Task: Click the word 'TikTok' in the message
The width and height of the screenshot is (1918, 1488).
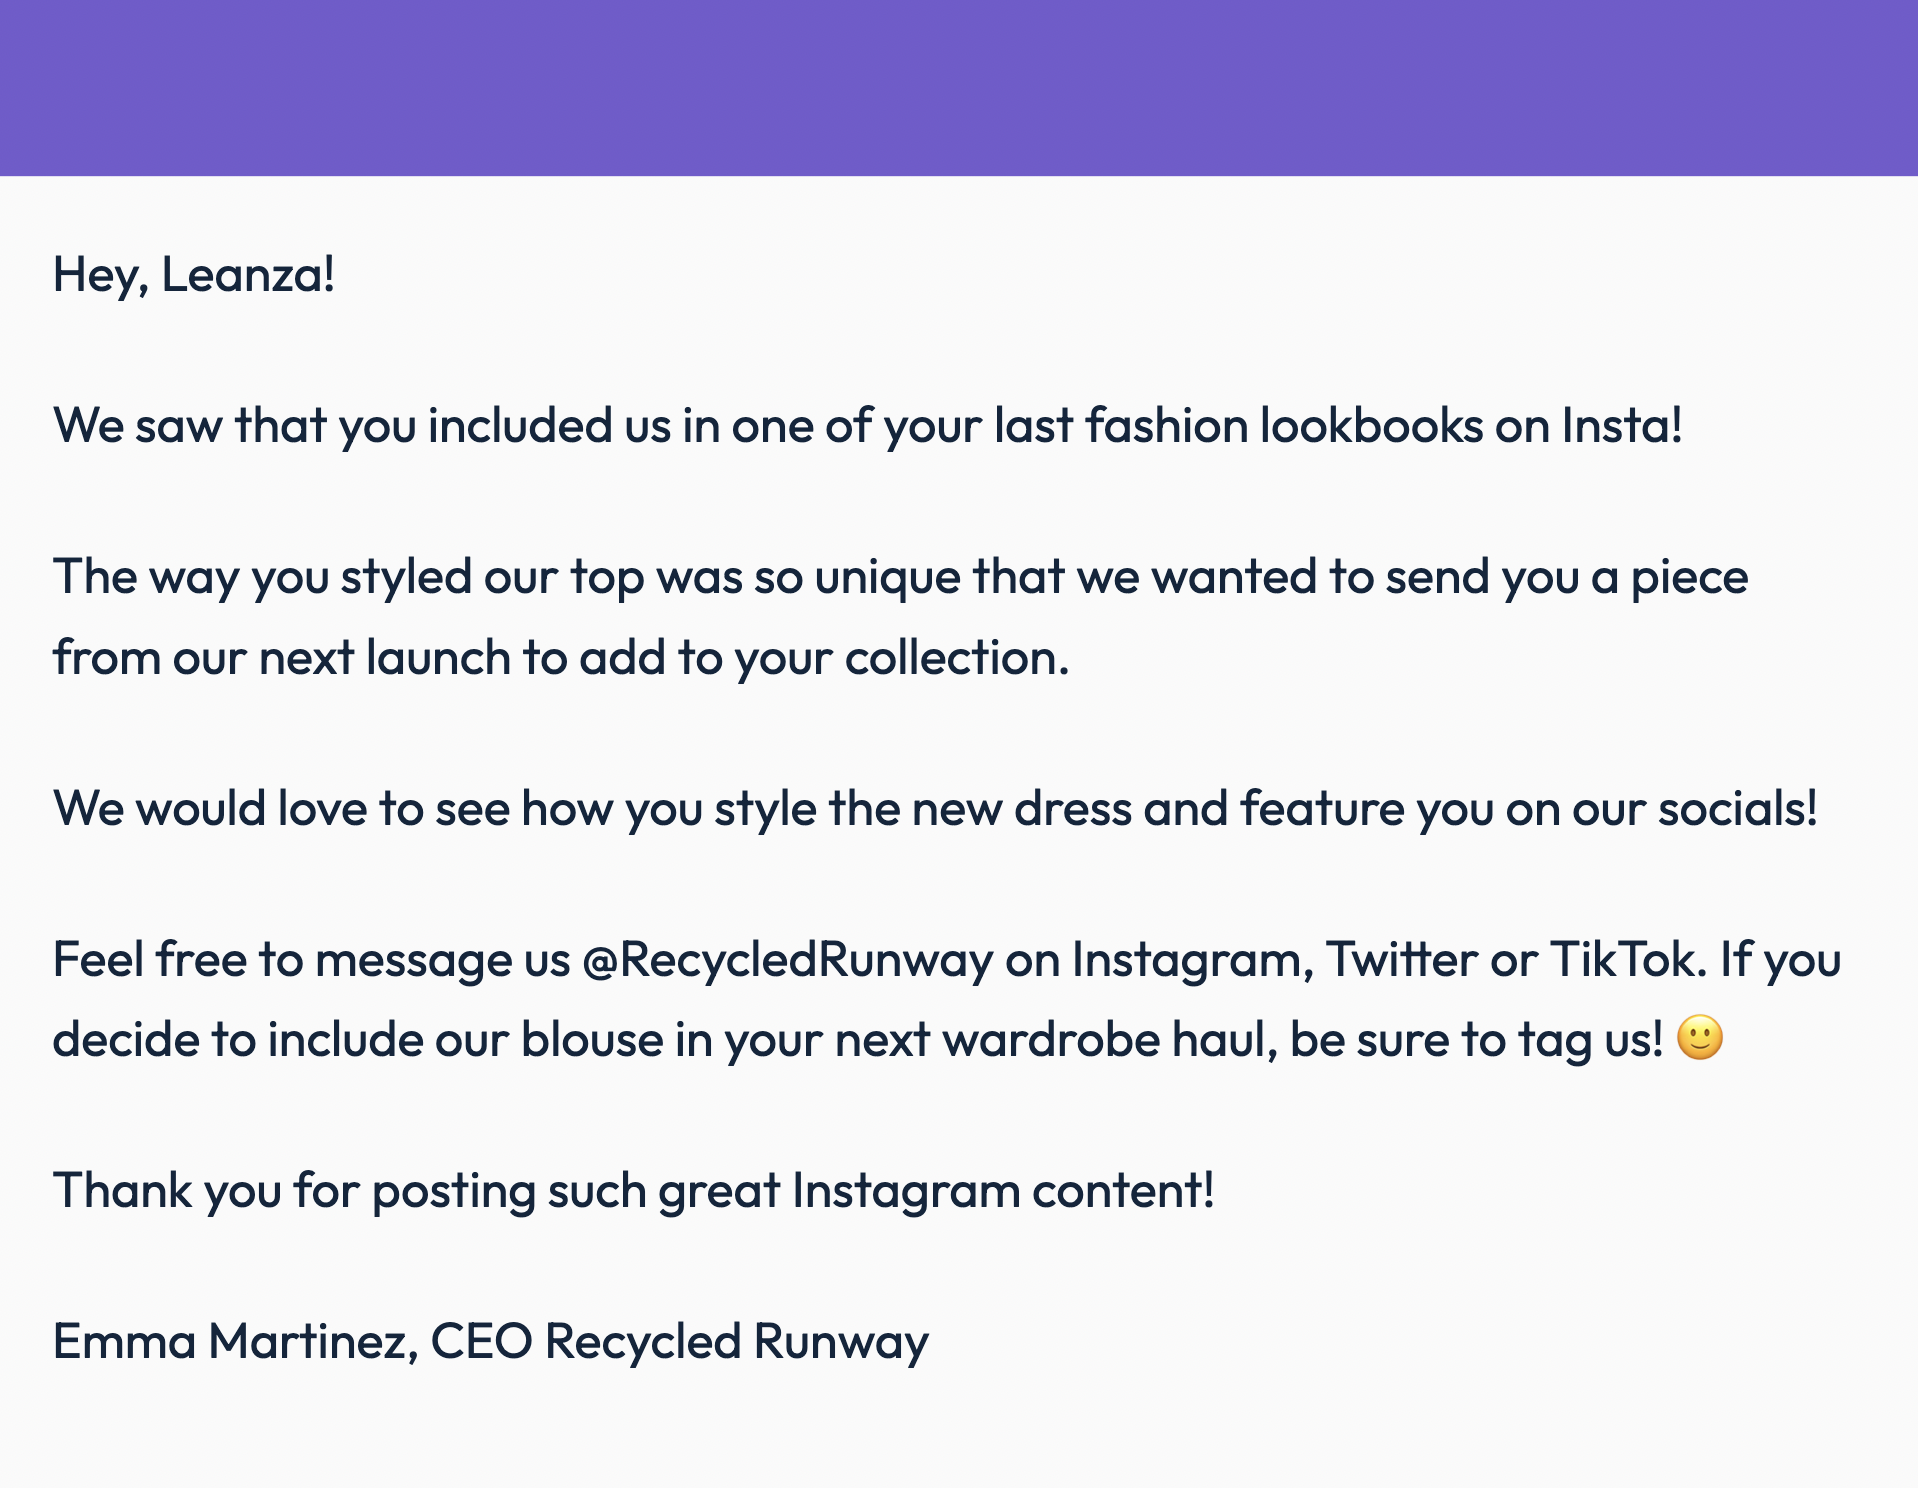Action: 1628,959
